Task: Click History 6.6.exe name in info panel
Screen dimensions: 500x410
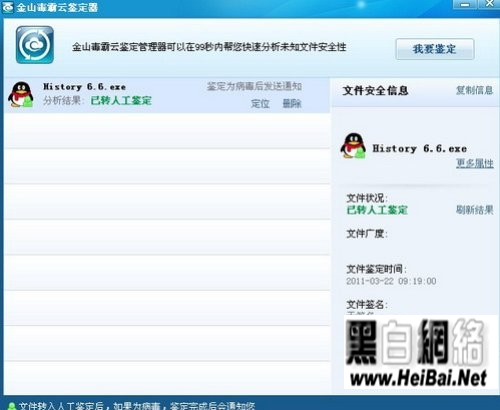Action: [x=419, y=148]
